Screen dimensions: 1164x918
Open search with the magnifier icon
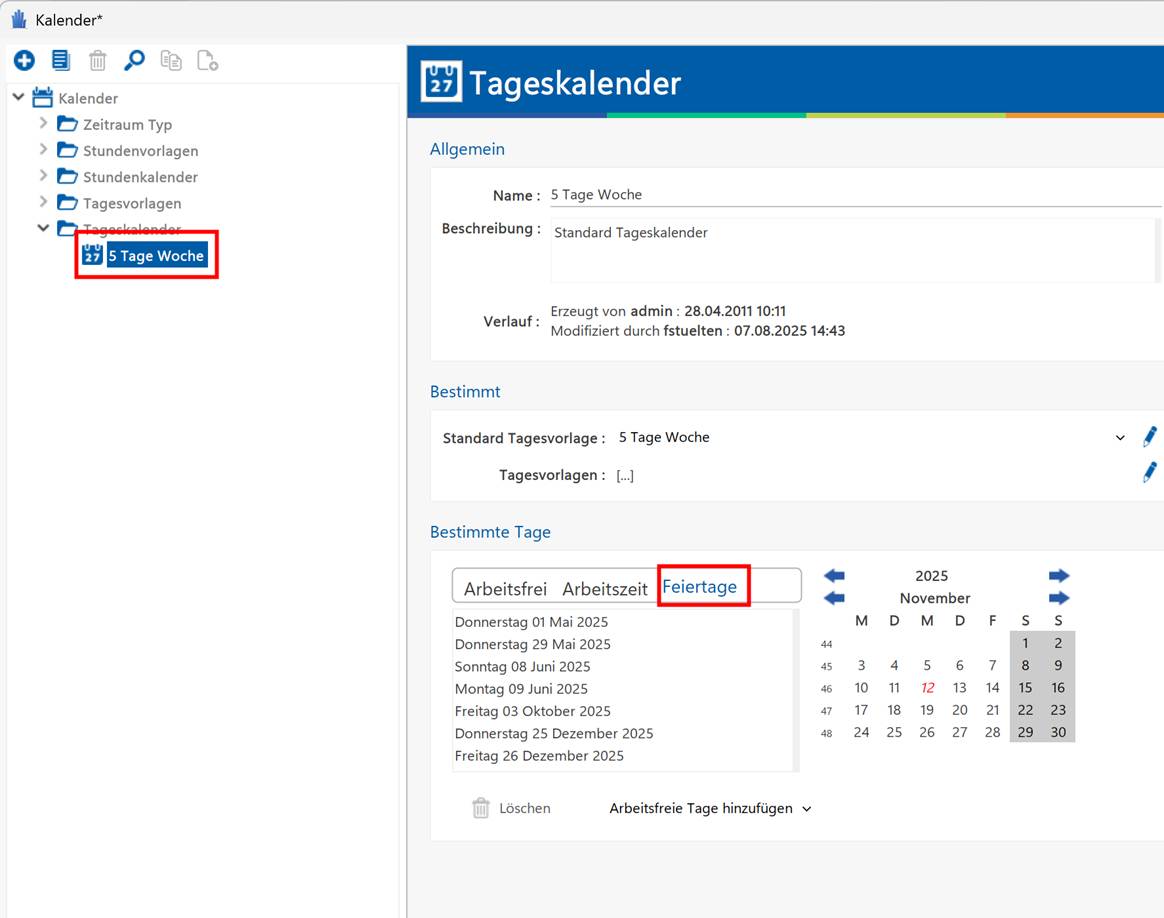(134, 60)
